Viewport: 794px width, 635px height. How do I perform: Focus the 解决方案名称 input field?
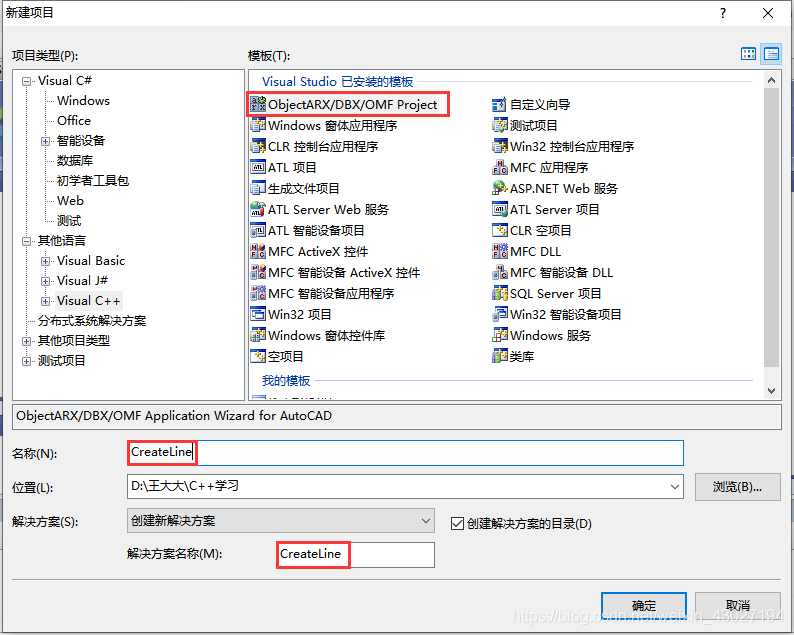(x=355, y=554)
